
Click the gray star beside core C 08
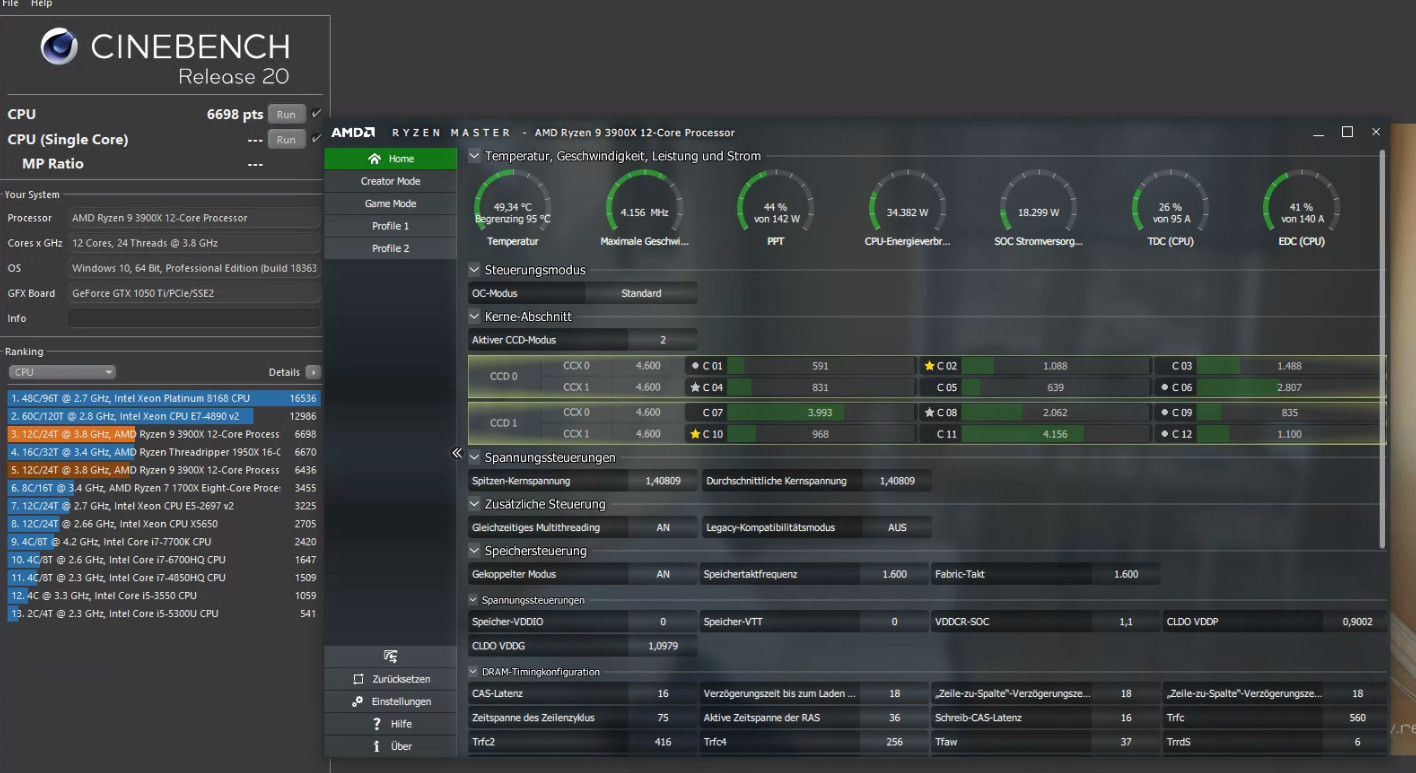pyautogui.click(x=929, y=412)
